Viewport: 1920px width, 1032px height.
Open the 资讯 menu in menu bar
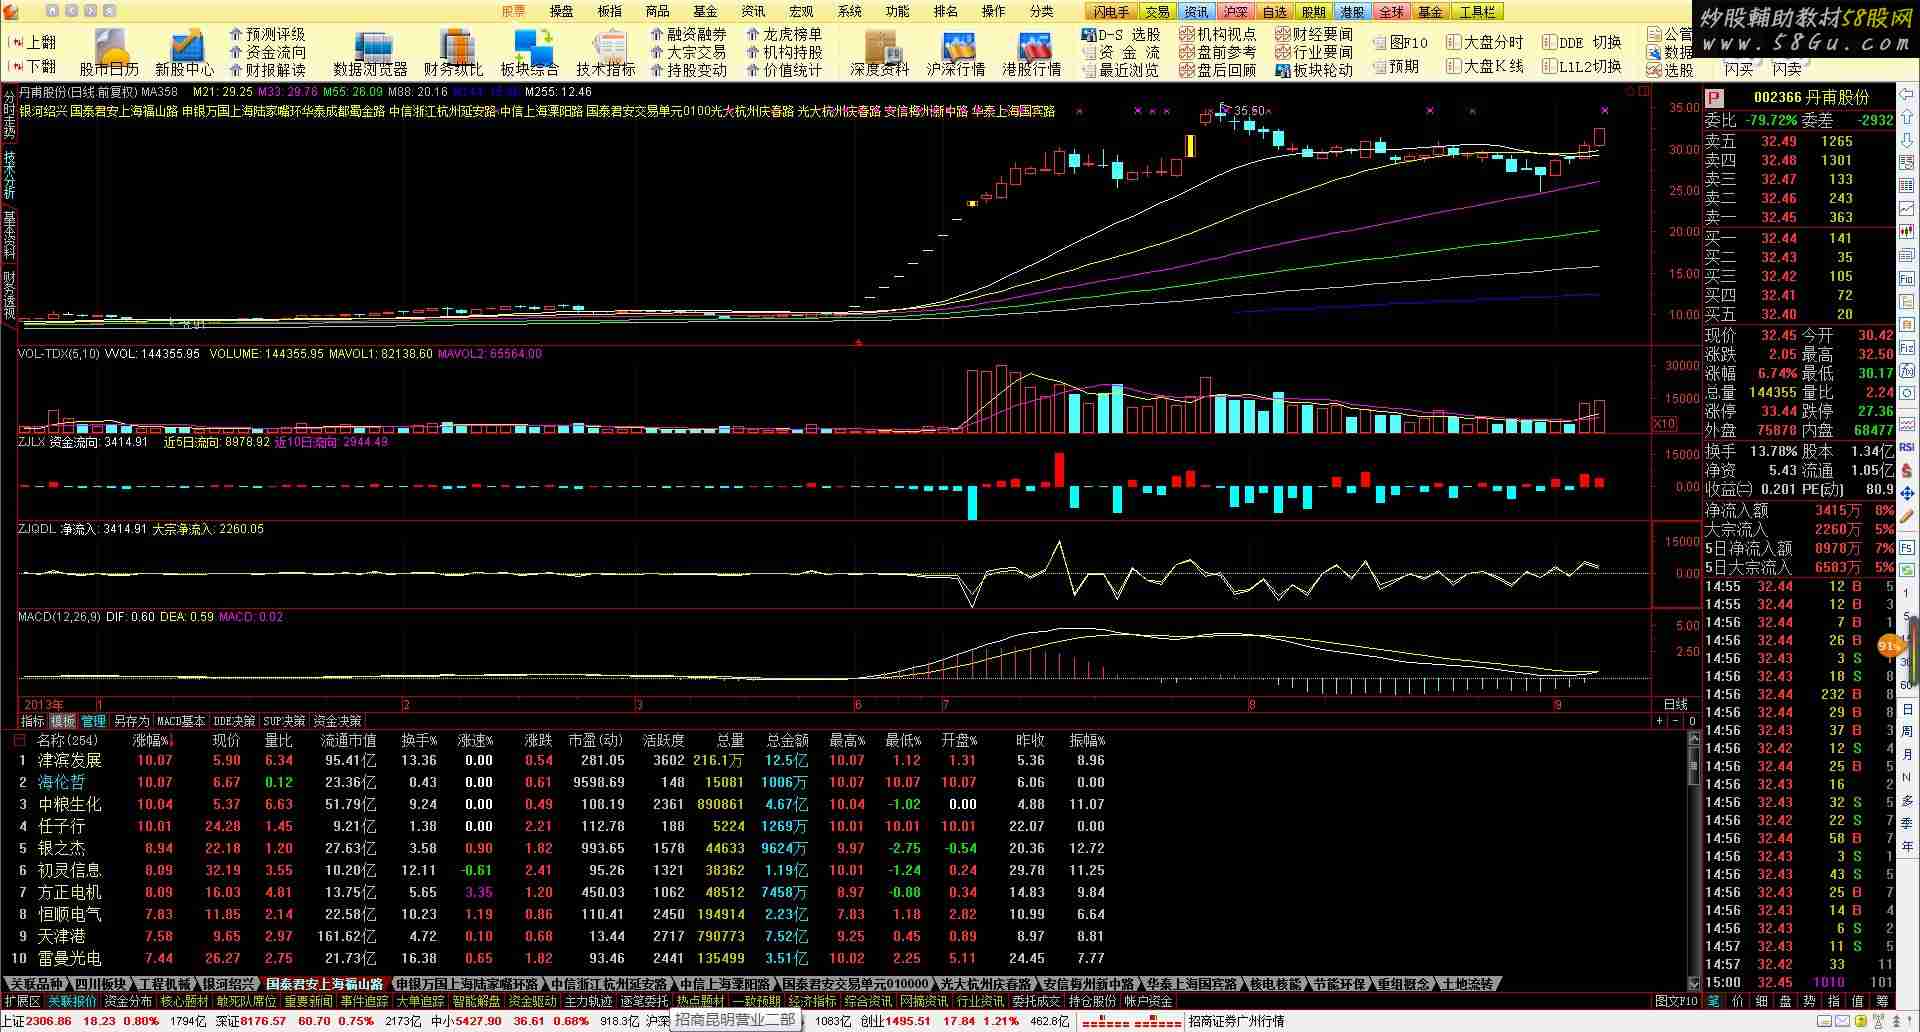(x=753, y=11)
